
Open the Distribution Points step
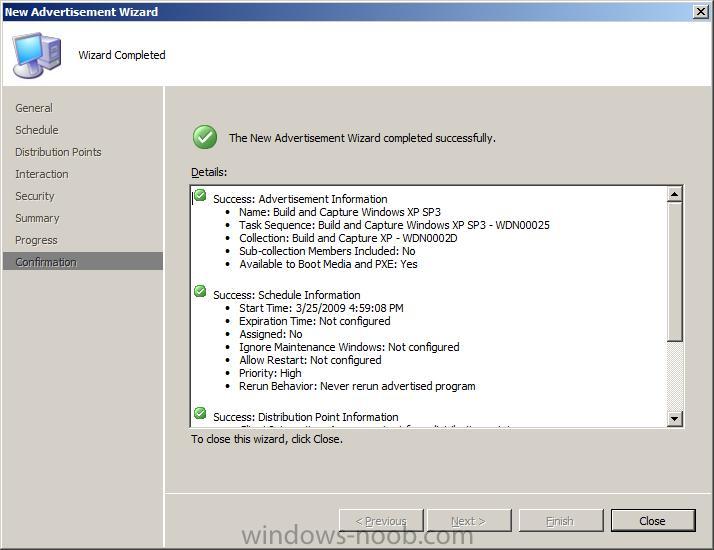58,152
